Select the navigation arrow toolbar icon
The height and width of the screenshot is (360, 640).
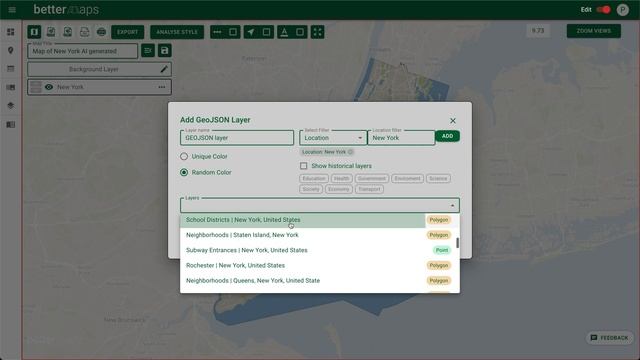[x=251, y=32]
